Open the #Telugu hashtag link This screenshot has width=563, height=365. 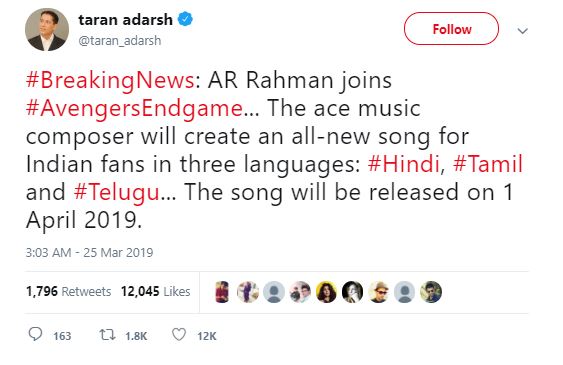117,192
